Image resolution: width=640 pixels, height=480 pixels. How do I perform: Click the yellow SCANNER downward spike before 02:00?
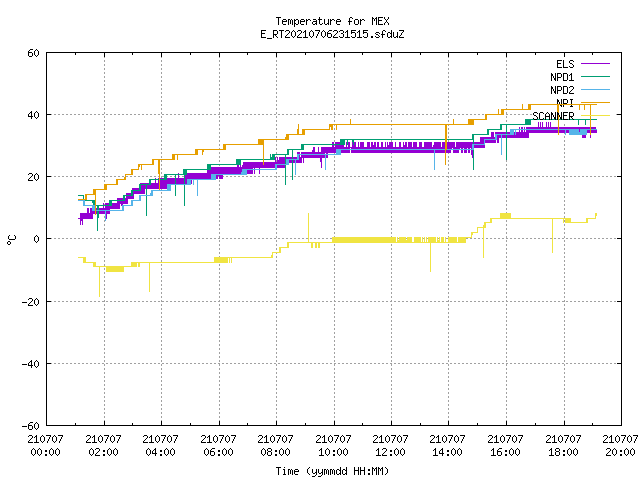(100, 282)
